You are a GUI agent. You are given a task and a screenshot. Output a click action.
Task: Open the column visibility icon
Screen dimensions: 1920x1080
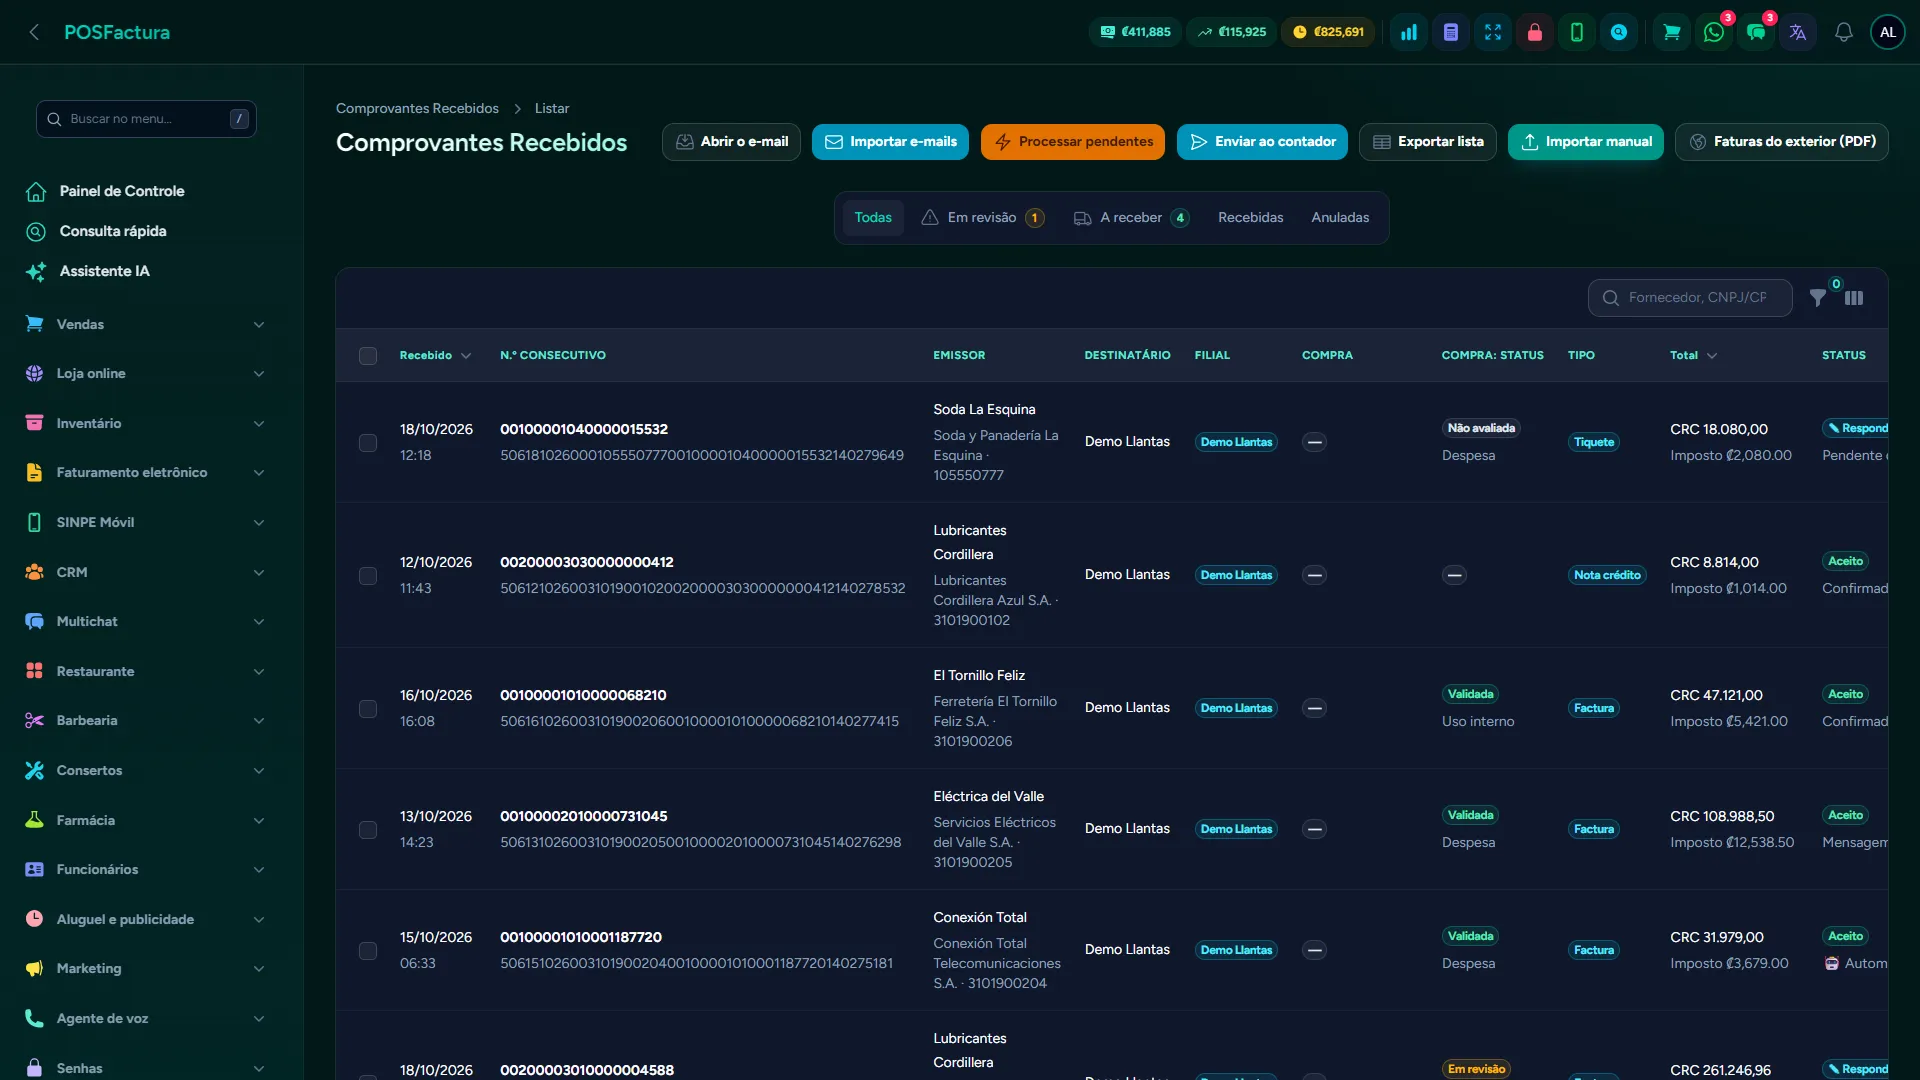[x=1854, y=298]
